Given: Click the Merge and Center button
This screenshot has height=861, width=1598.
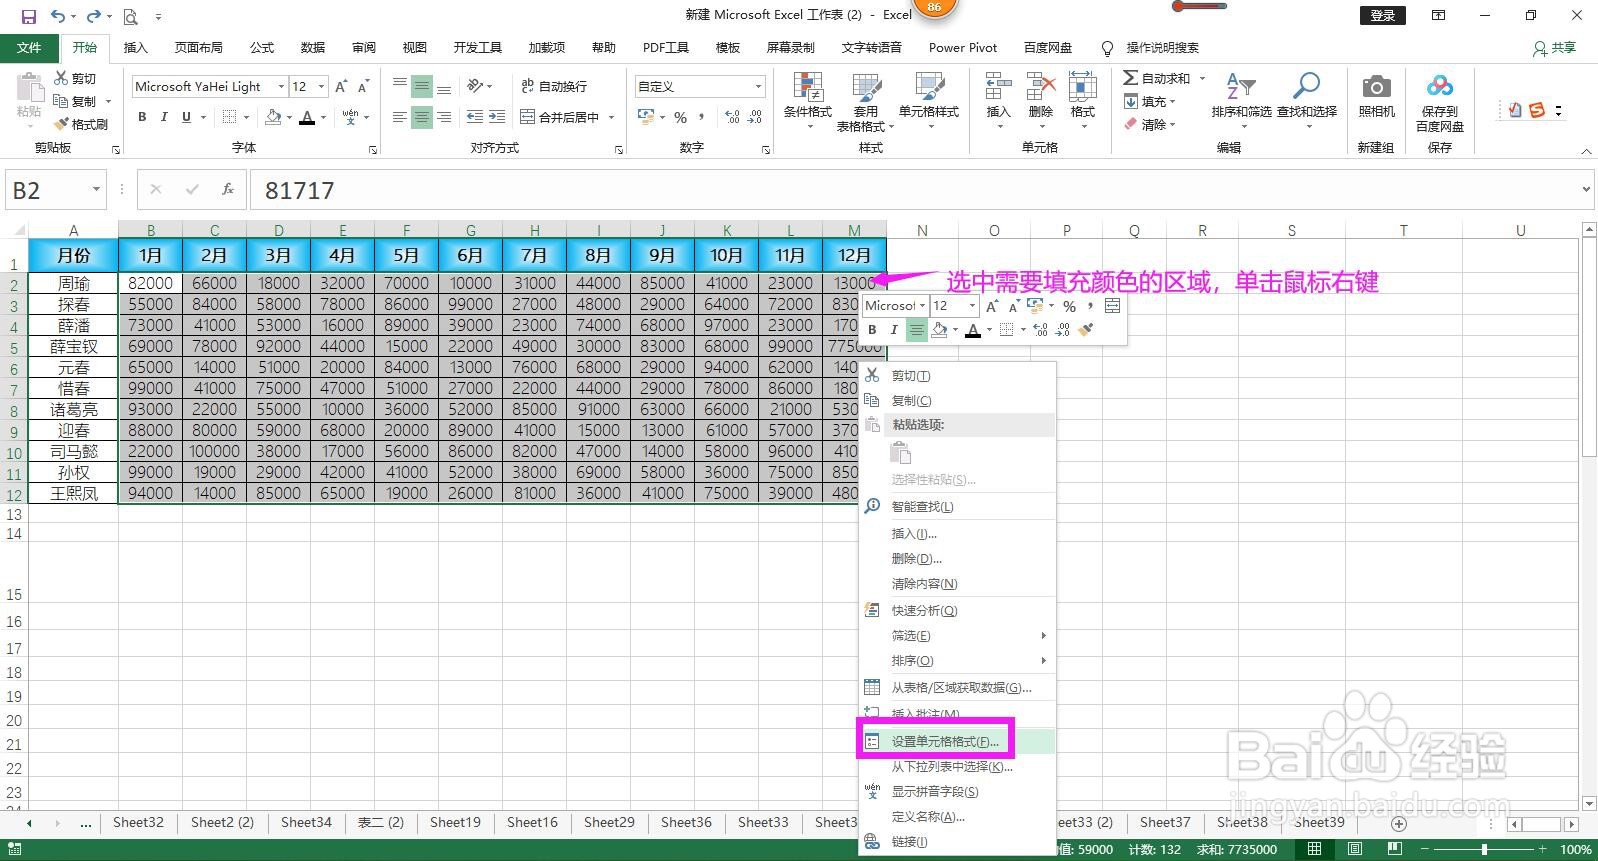Looking at the screenshot, I should [x=560, y=117].
